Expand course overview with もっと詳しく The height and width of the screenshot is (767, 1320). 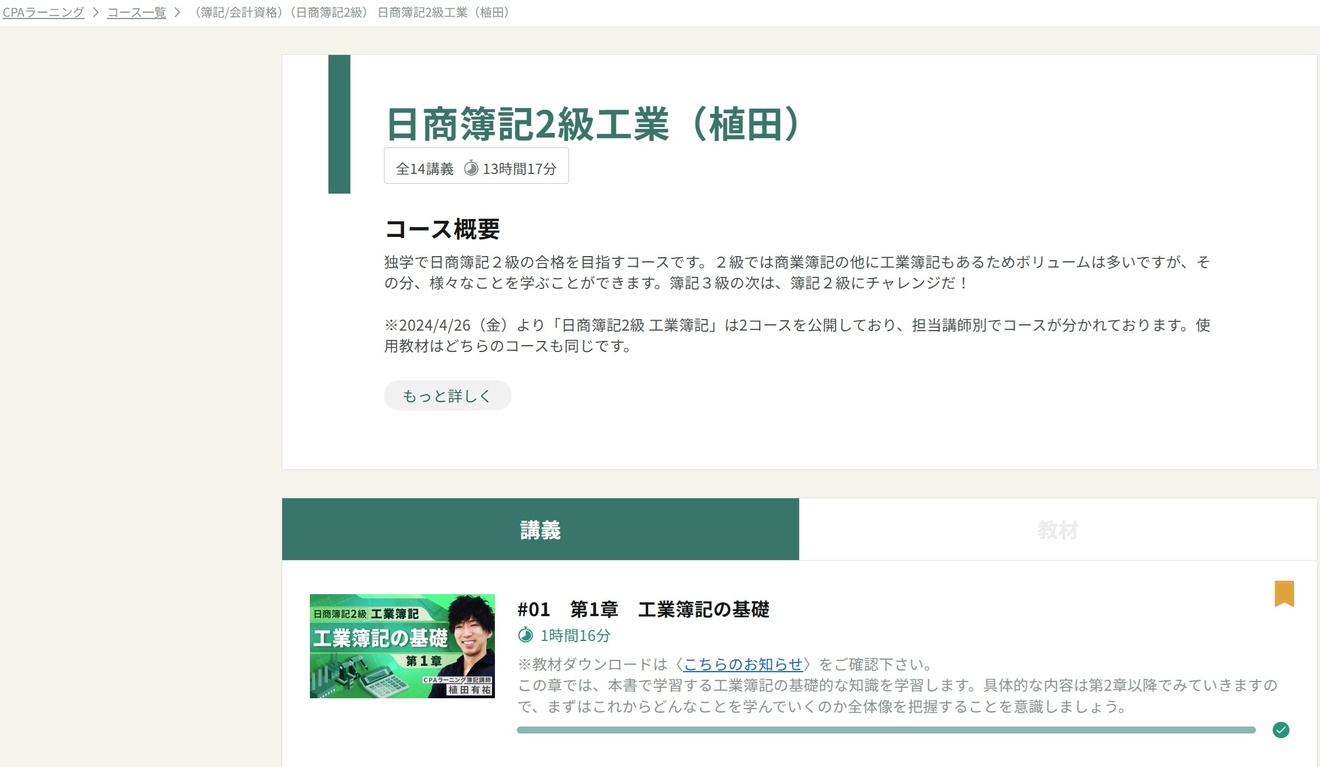[447, 395]
